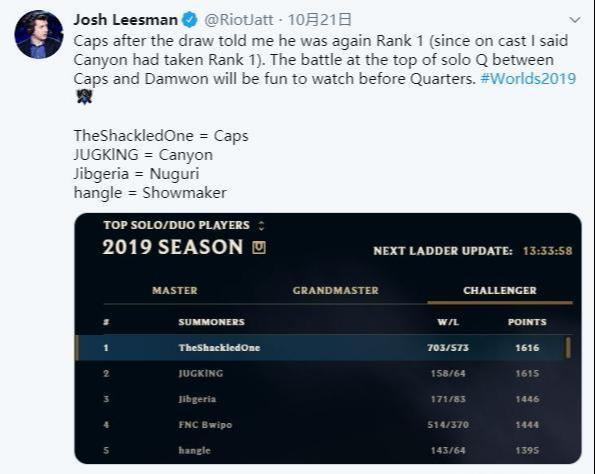Image resolution: width=595 pixels, height=474 pixels.
Task: Open the @RiotJatt handle link
Action: pos(239,20)
